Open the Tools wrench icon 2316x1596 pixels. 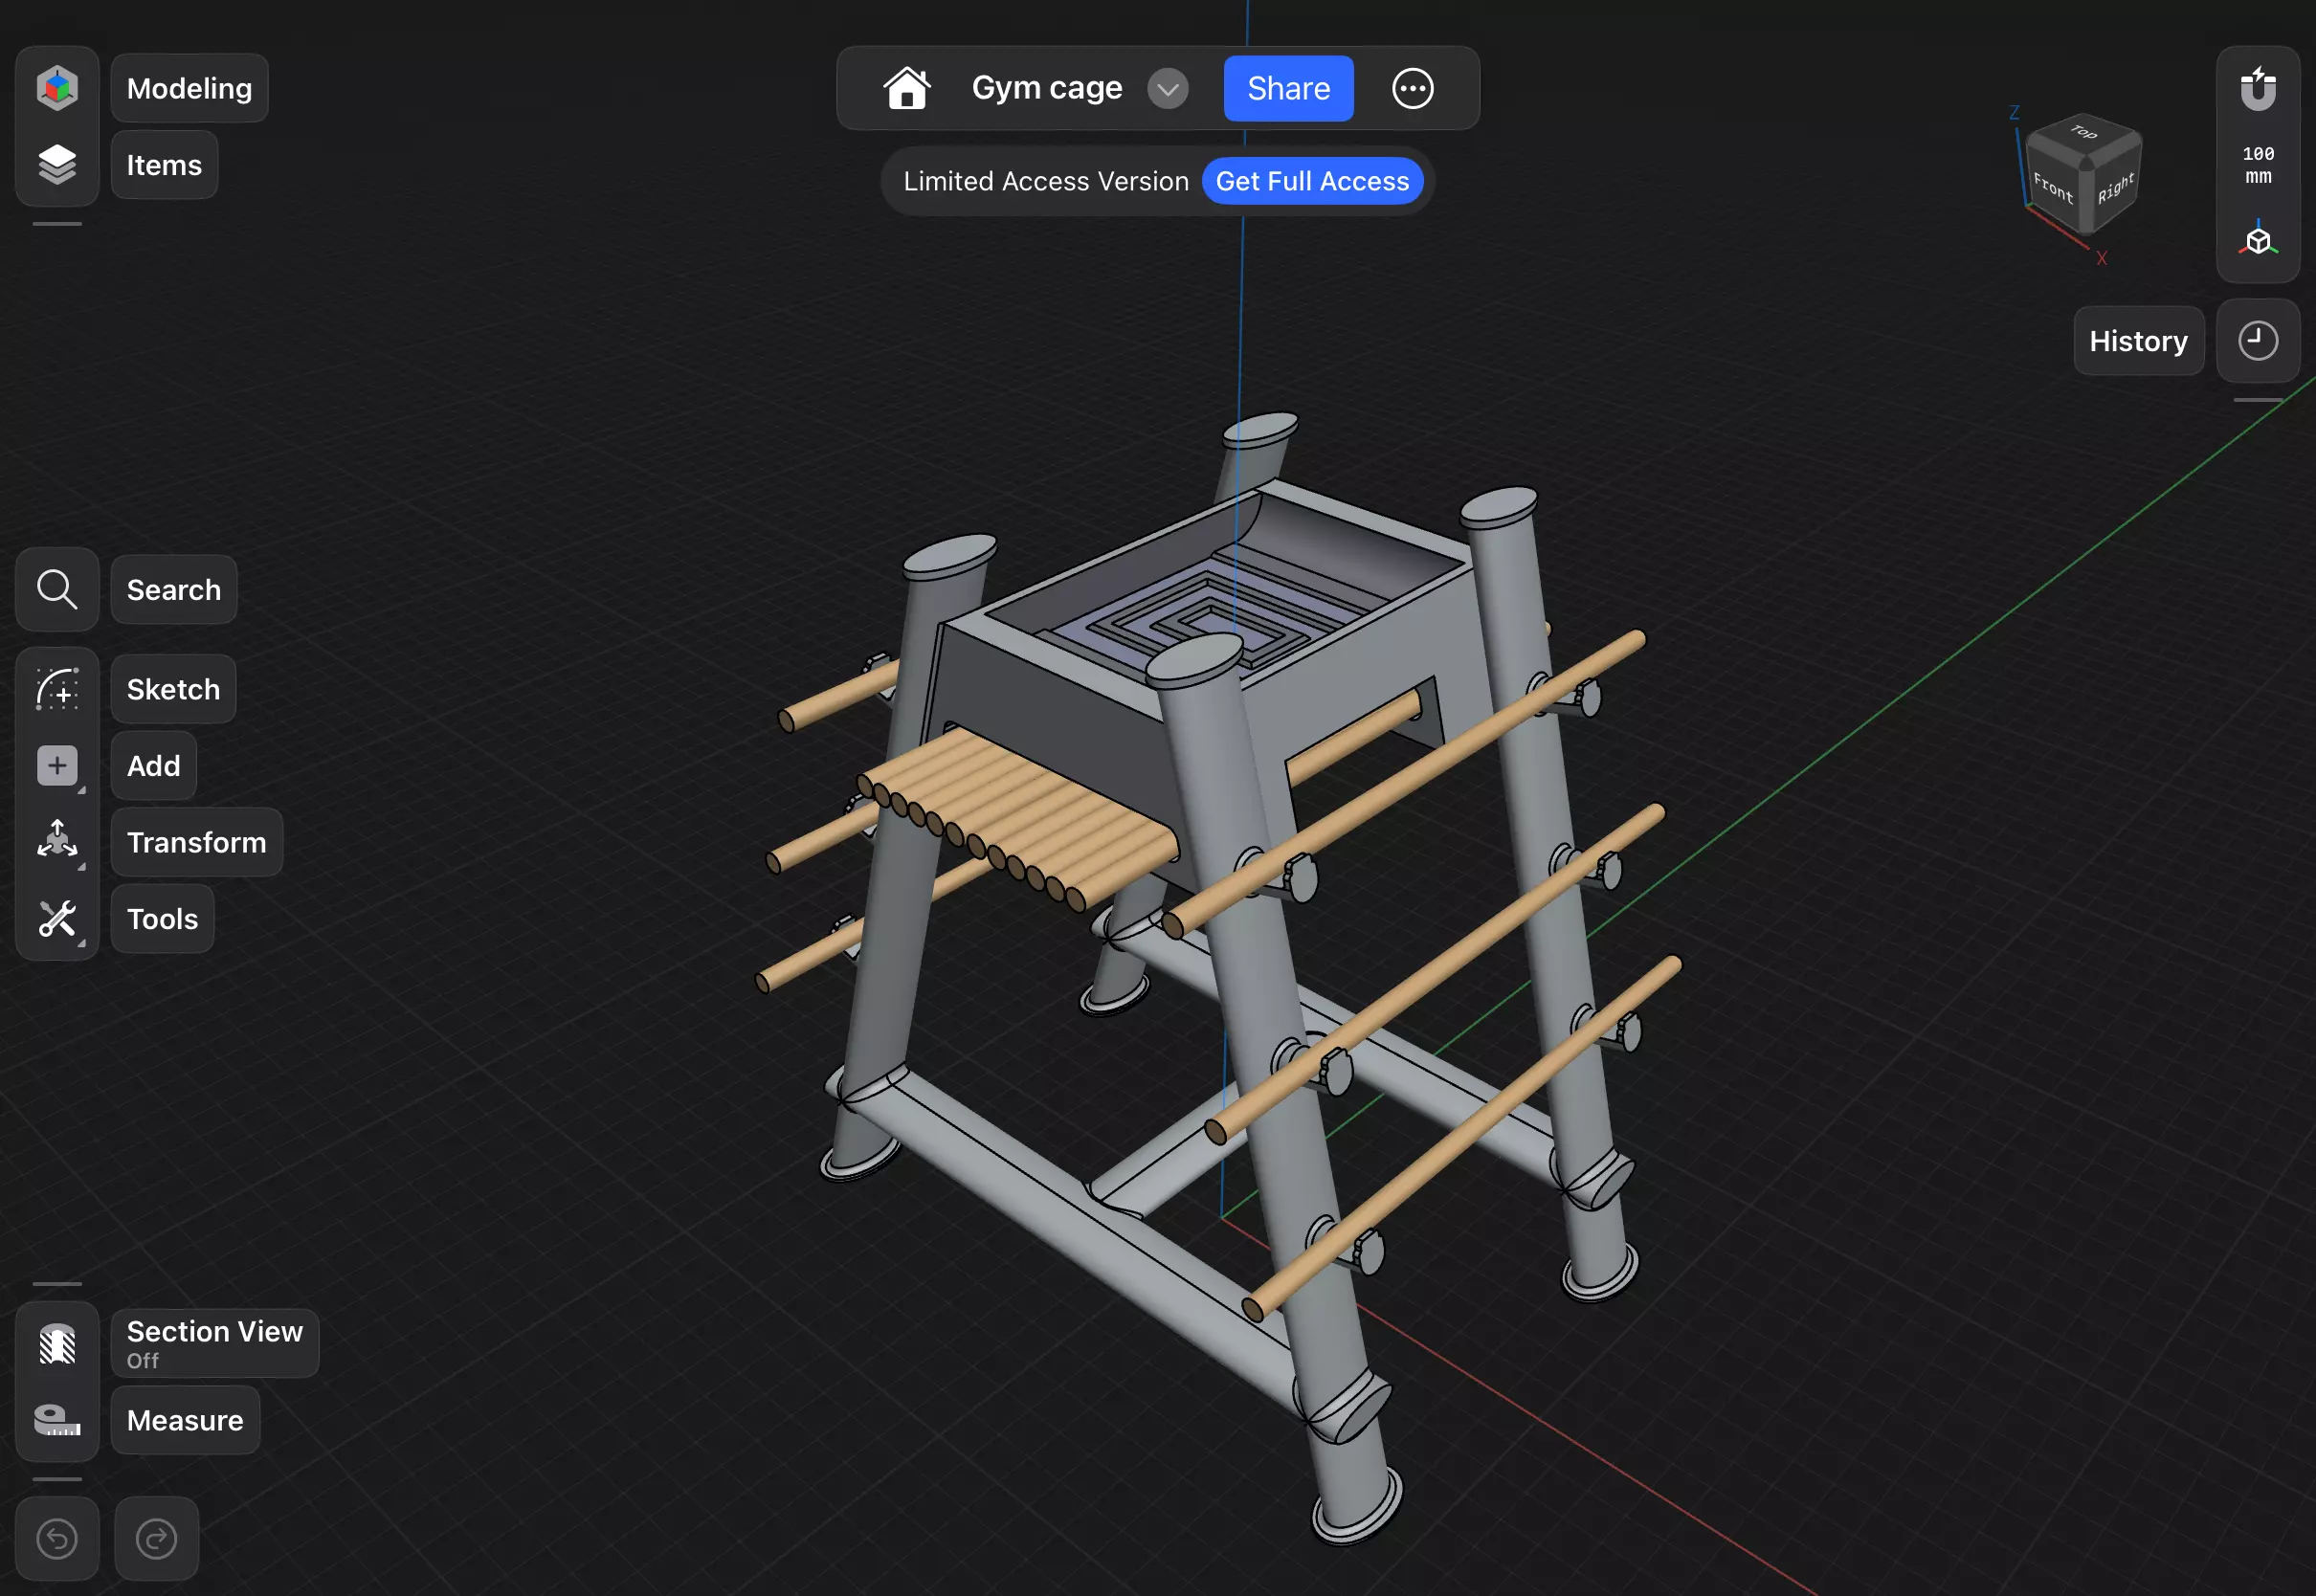pyautogui.click(x=57, y=919)
